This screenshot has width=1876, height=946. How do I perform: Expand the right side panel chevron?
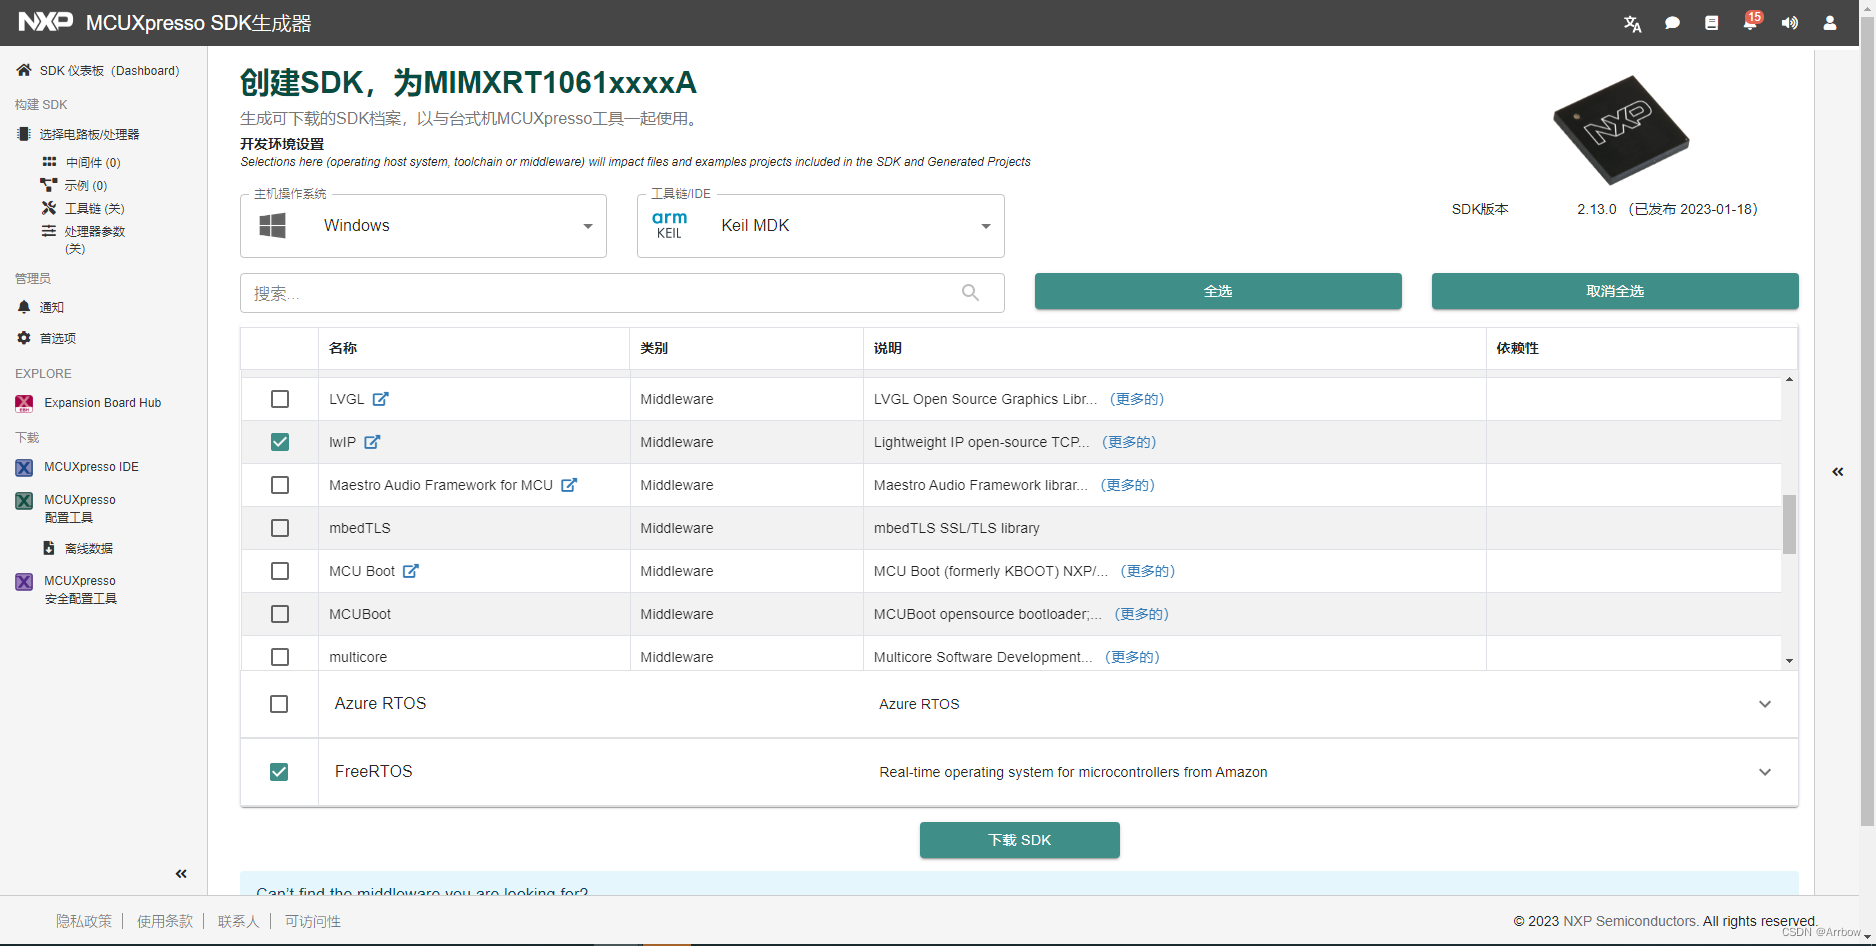point(1838,472)
